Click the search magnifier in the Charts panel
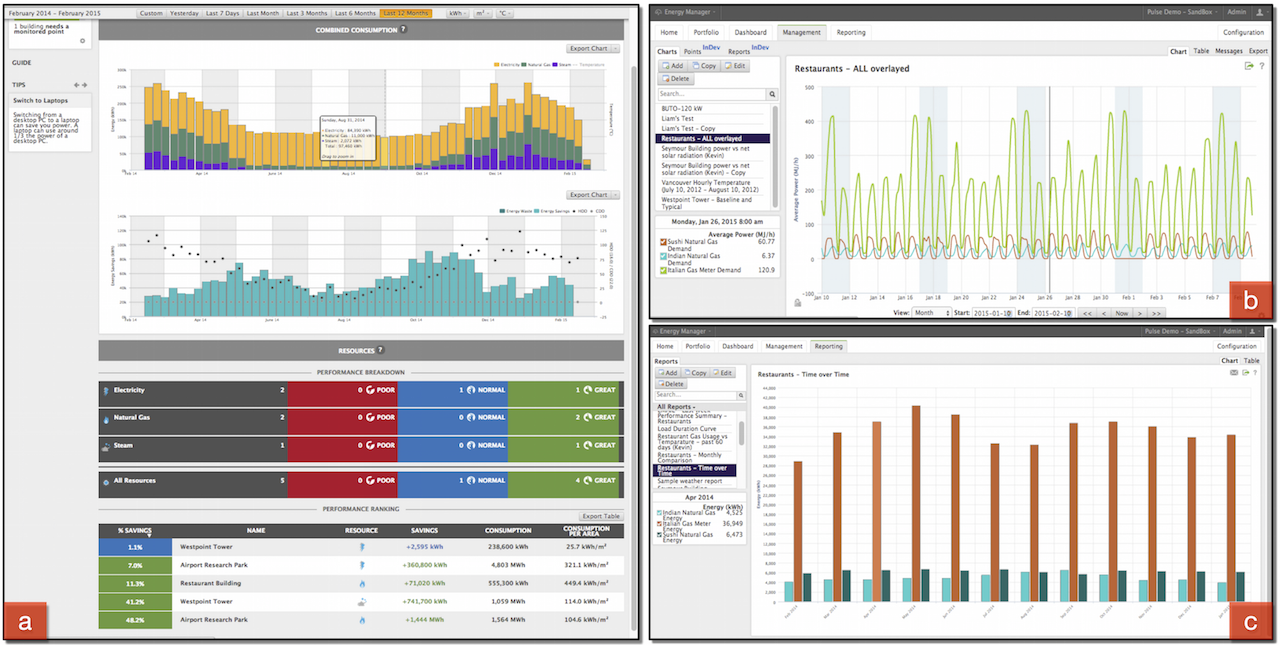 [x=772, y=94]
